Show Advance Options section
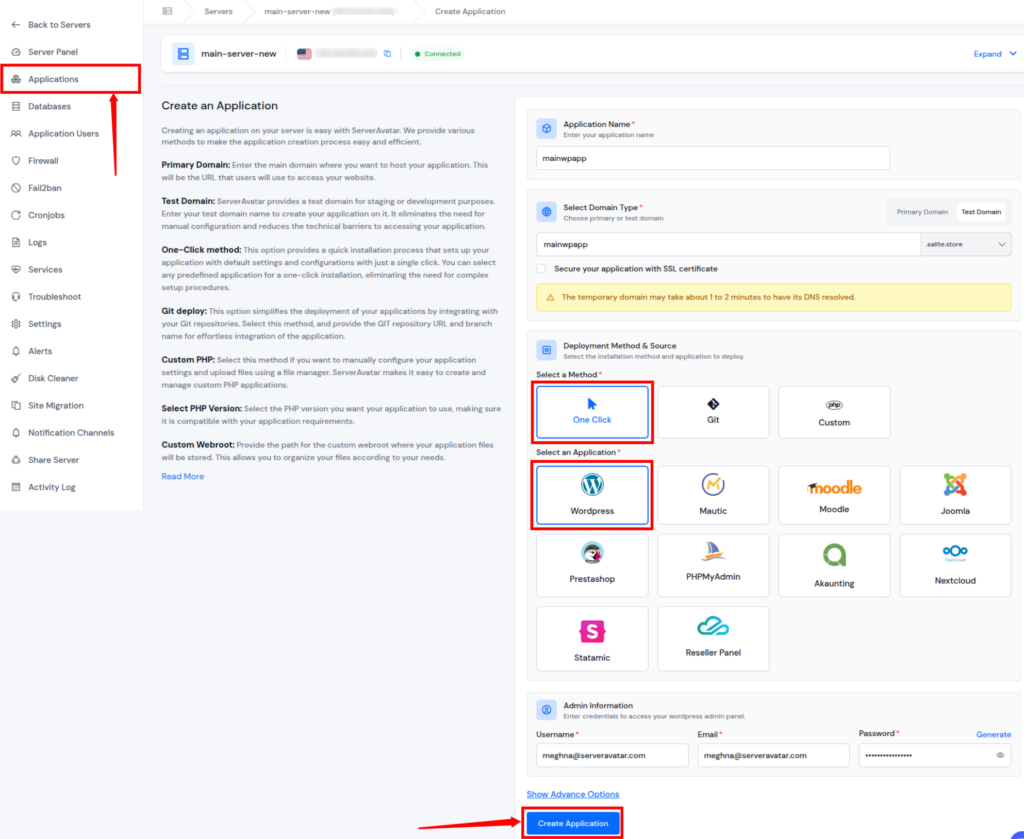Image resolution: width=1024 pixels, height=839 pixels. (573, 794)
